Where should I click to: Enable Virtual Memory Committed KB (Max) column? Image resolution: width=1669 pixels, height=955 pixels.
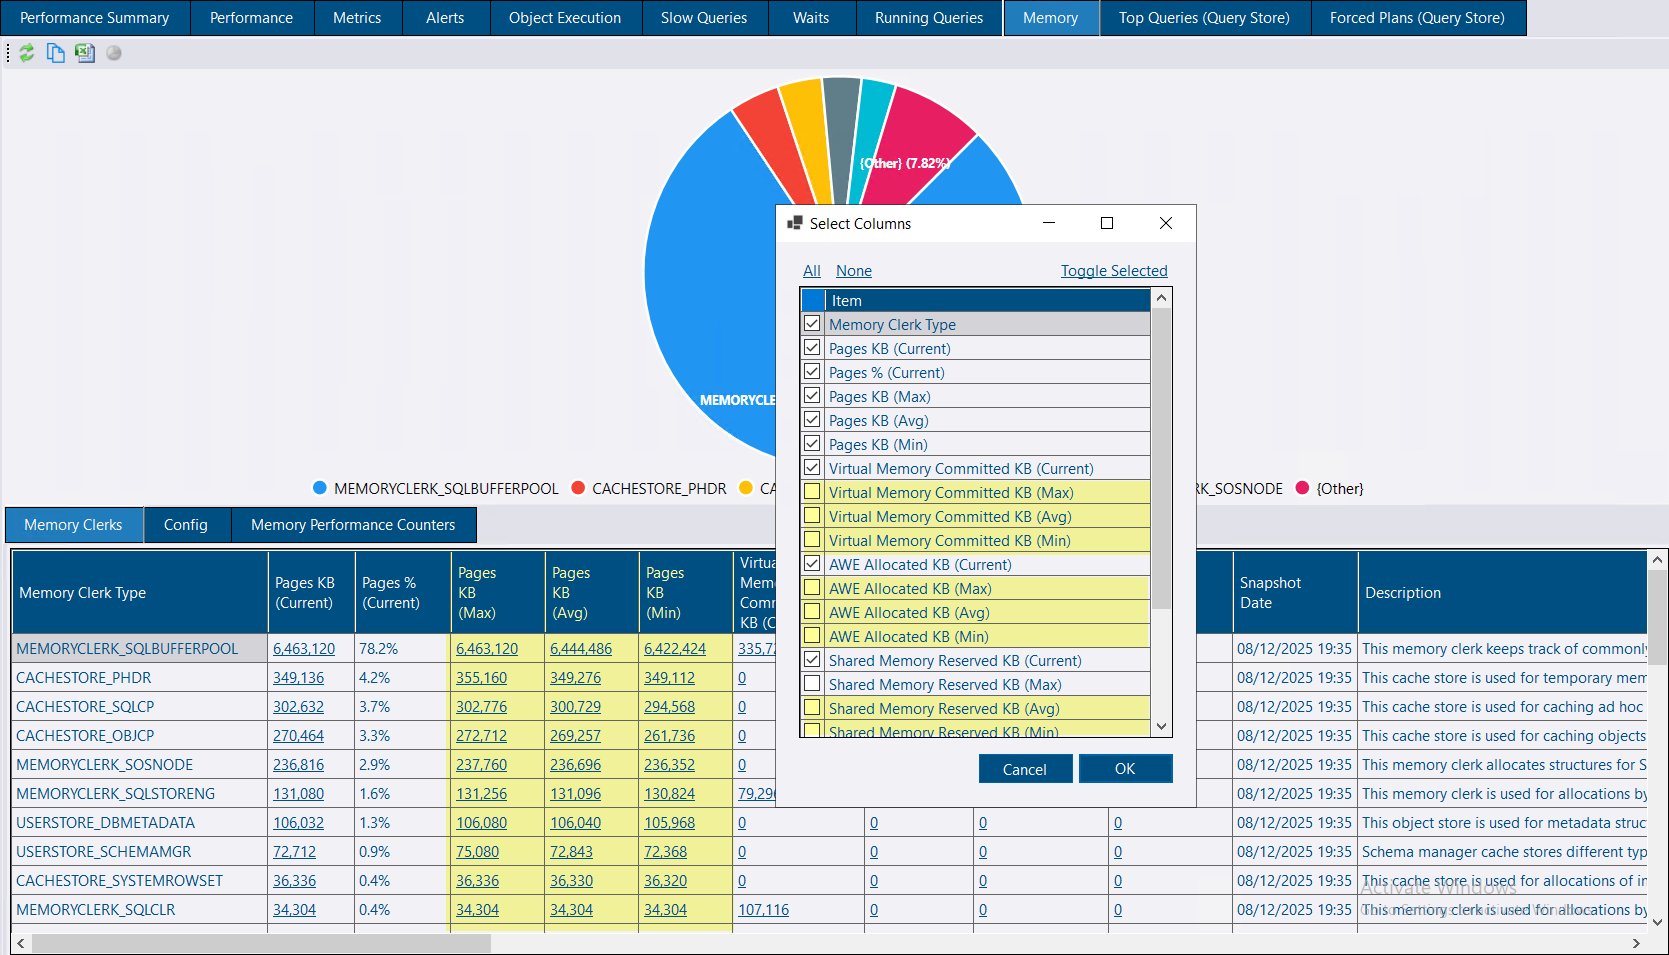[812, 492]
